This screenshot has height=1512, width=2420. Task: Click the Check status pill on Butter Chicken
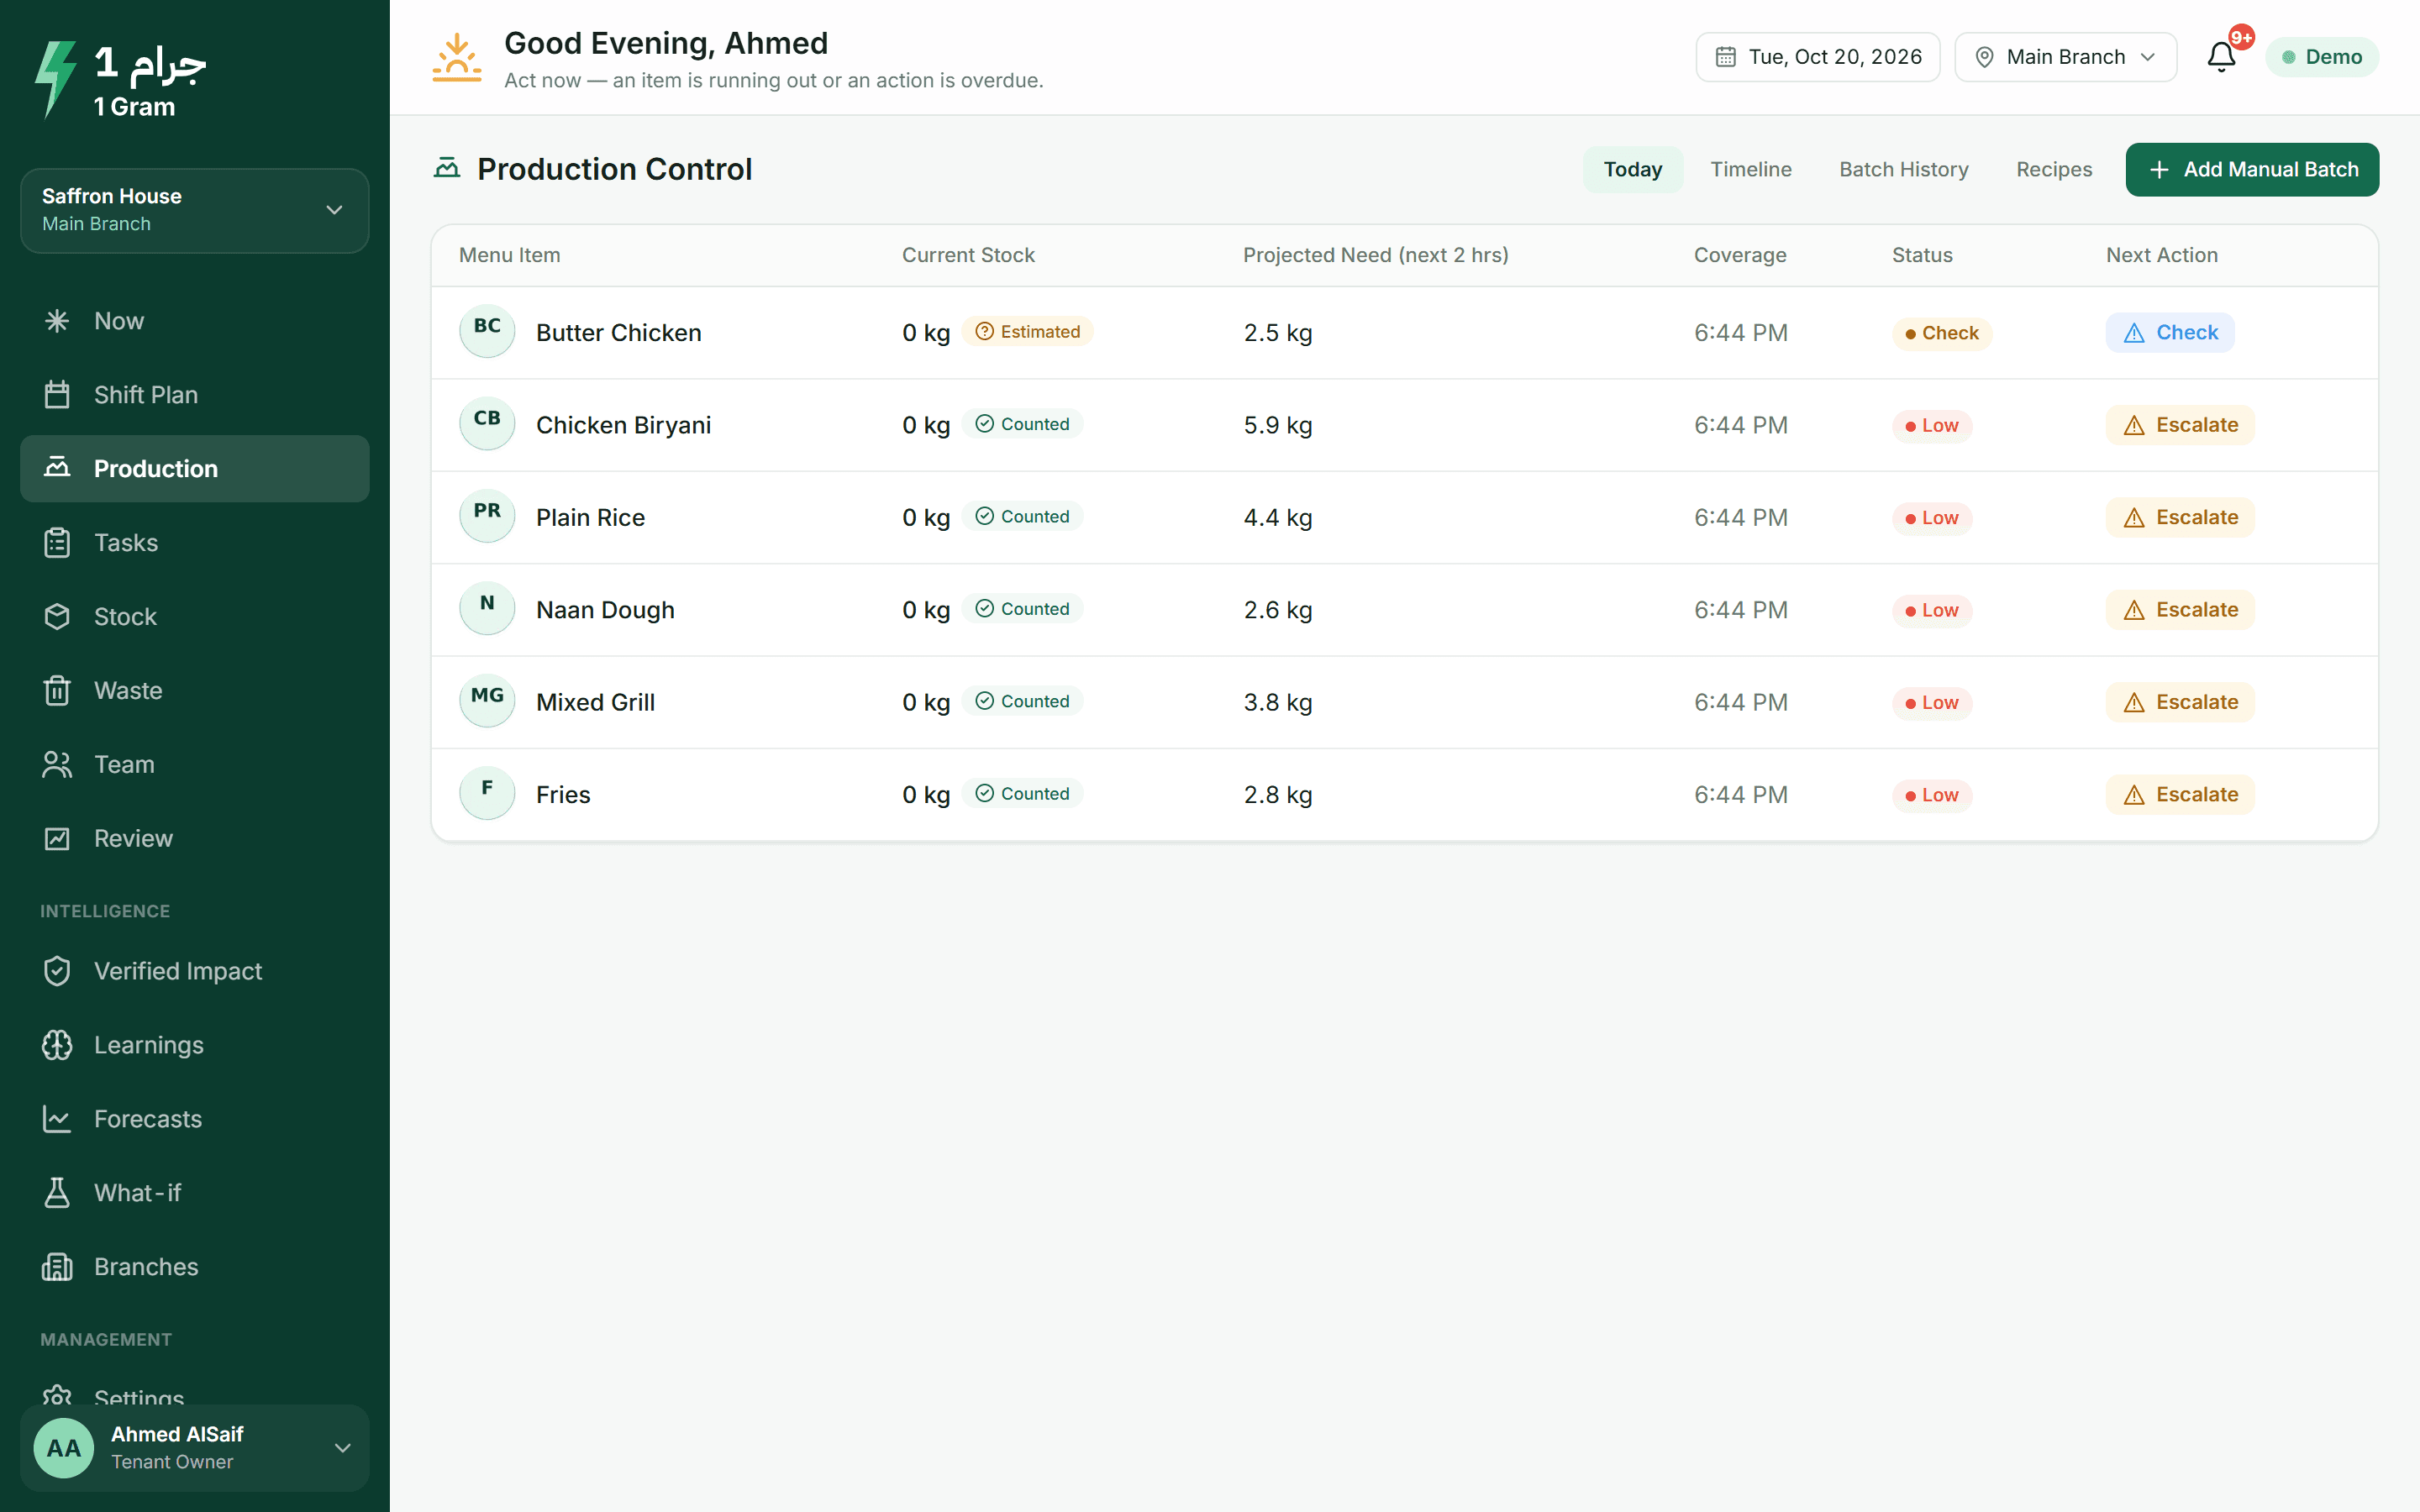pyautogui.click(x=1942, y=333)
